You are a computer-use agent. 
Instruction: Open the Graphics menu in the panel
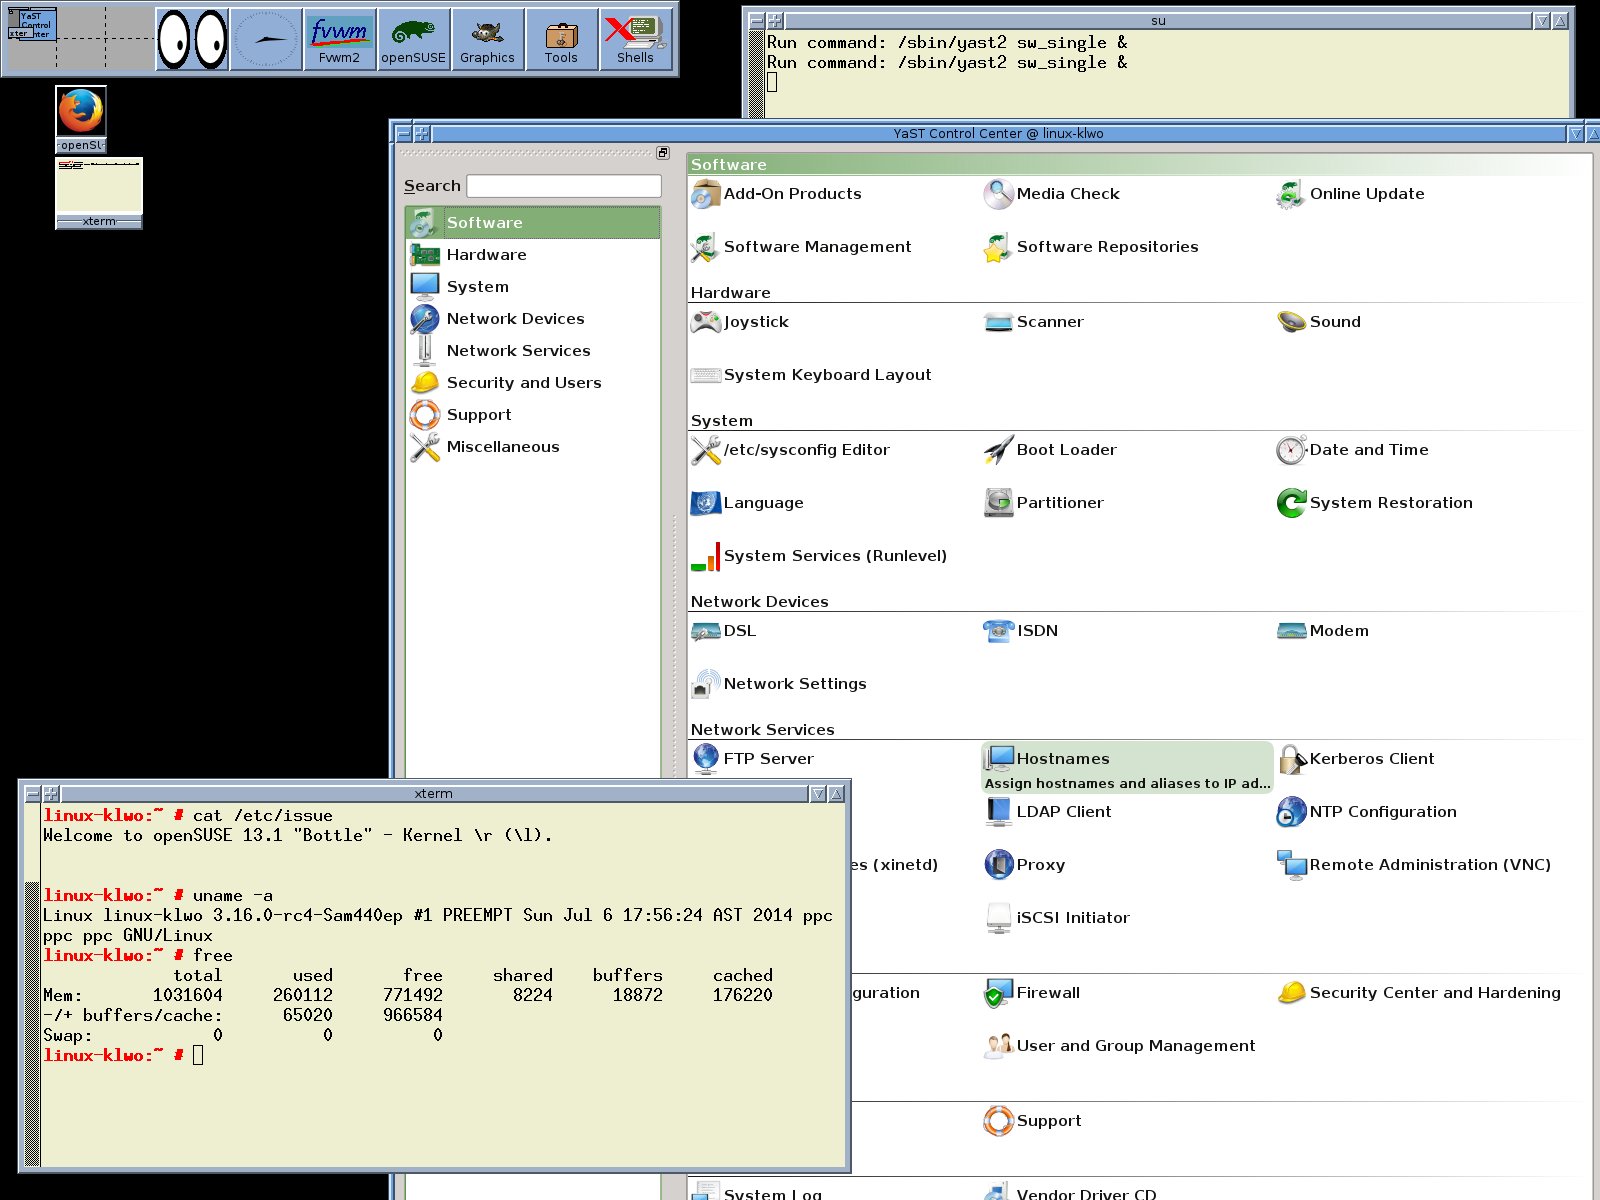487,40
